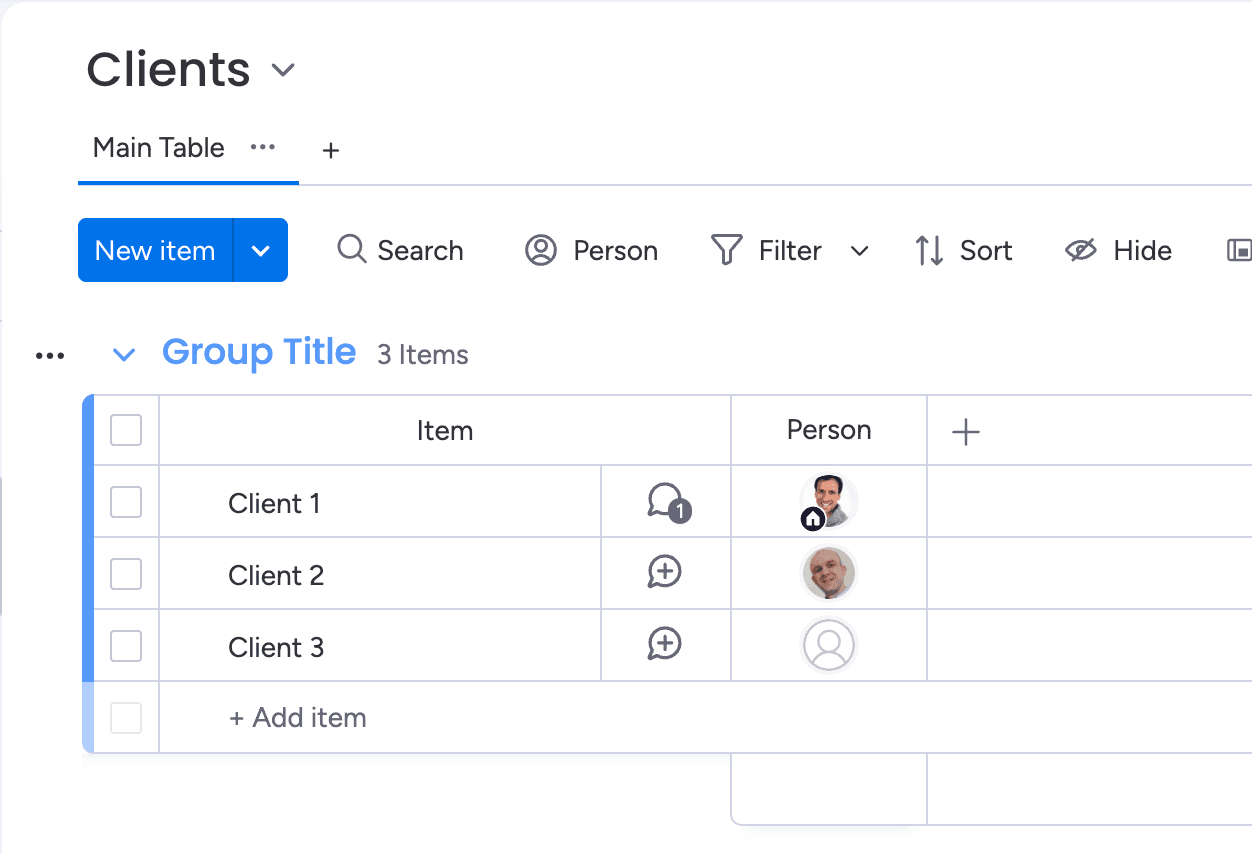1252x854 pixels.
Task: Click the Client 1 item name
Action: pos(274,503)
